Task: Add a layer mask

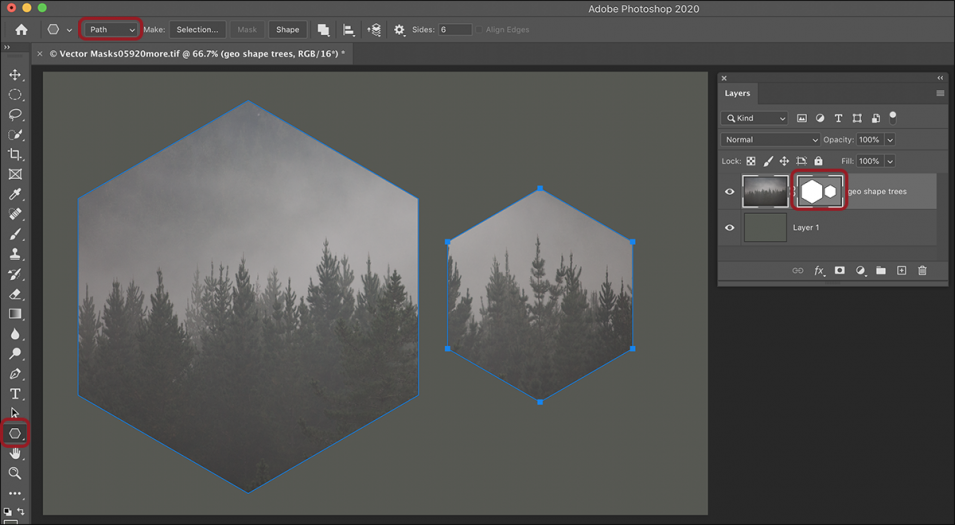Action: [x=840, y=270]
